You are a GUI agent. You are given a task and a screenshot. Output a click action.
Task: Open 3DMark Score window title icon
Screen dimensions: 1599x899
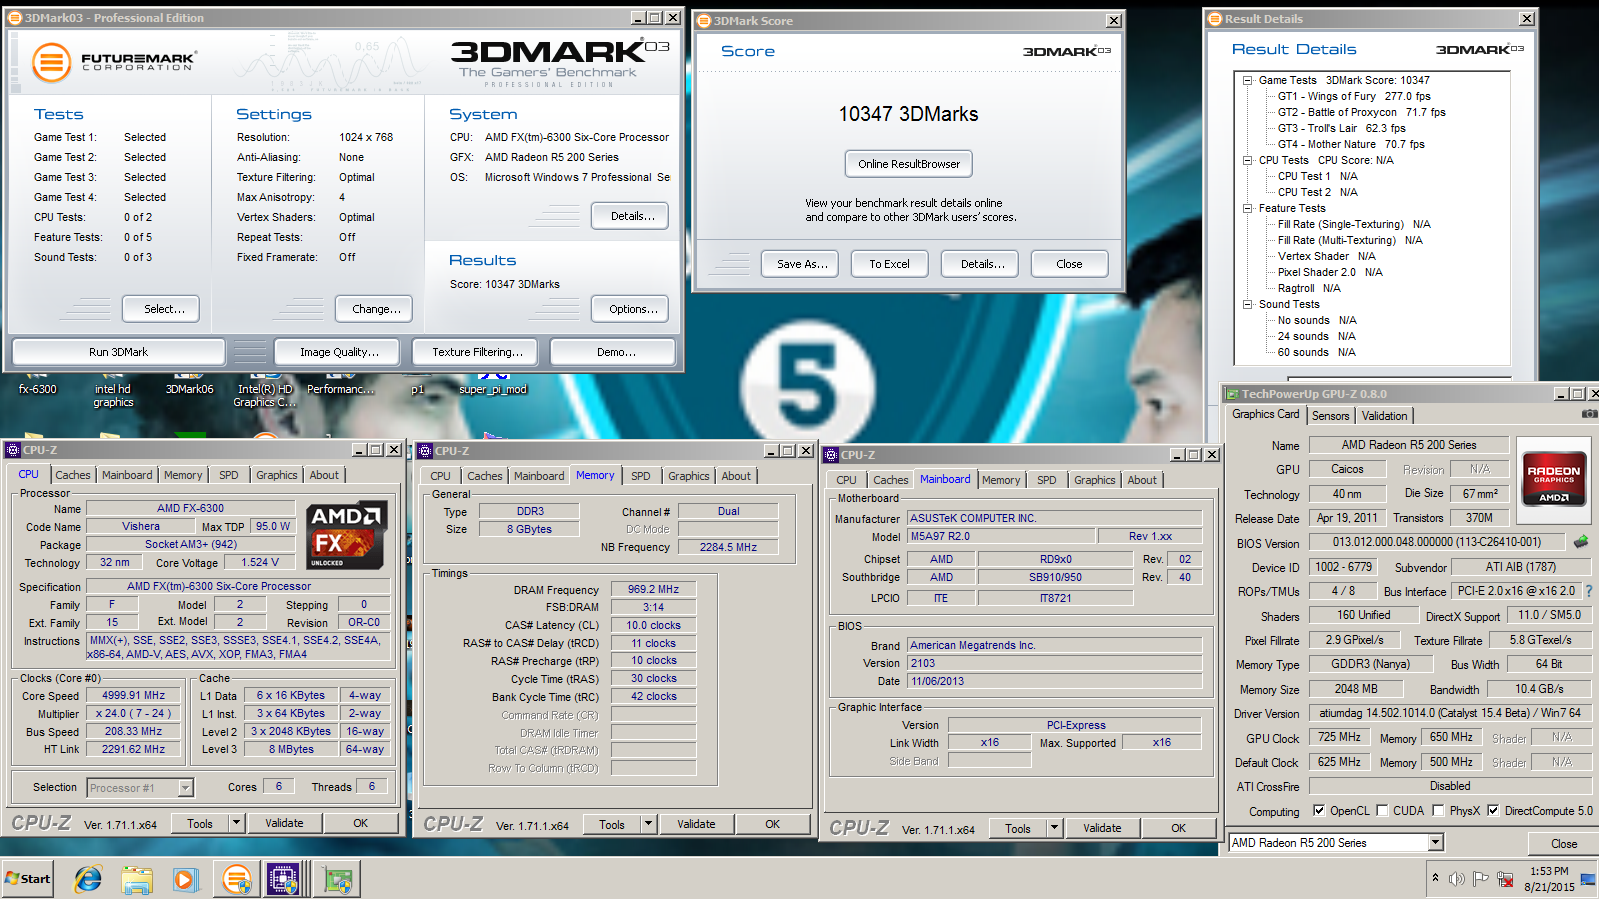[704, 21]
